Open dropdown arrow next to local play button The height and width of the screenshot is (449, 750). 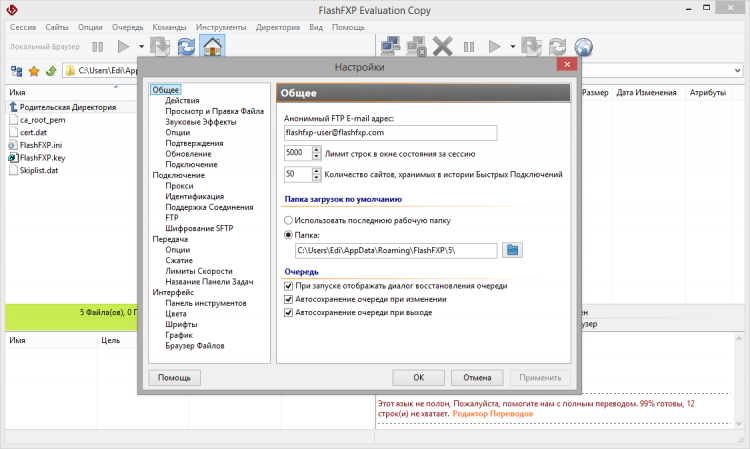142,47
